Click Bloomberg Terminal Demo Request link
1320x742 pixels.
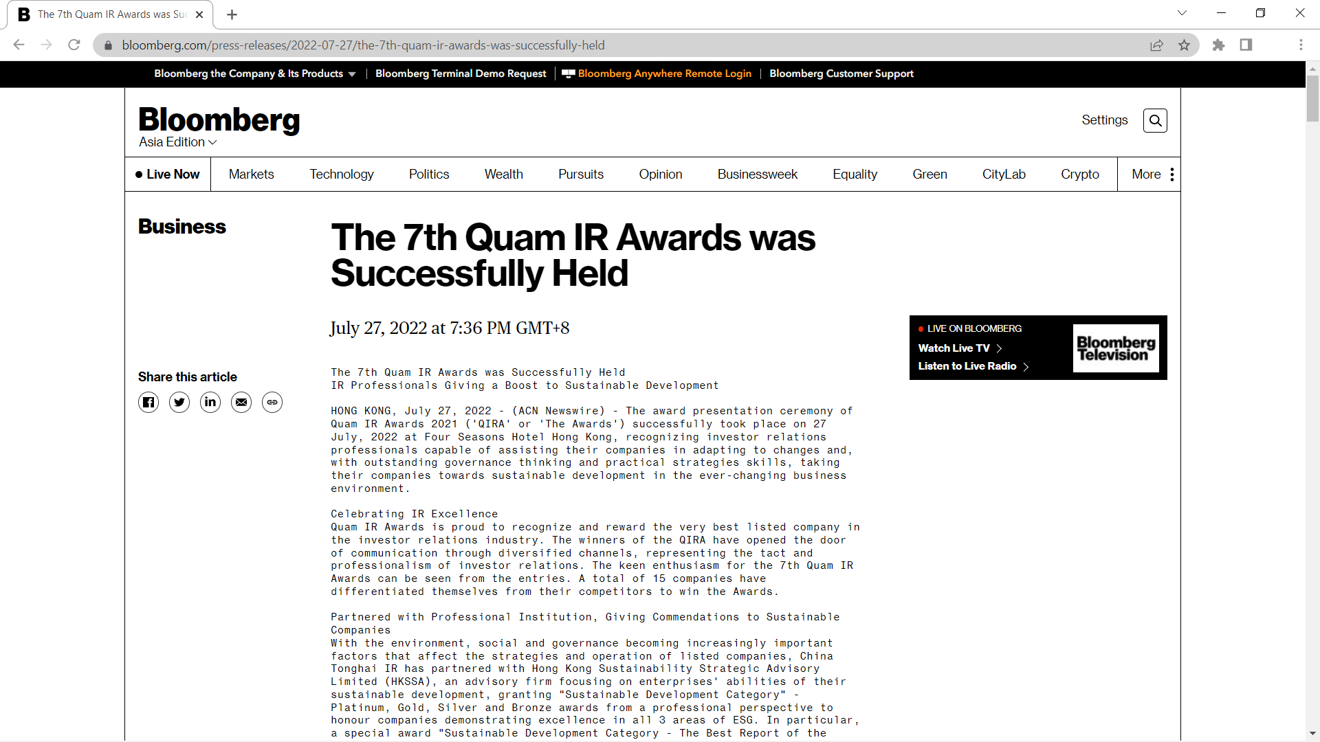click(461, 74)
